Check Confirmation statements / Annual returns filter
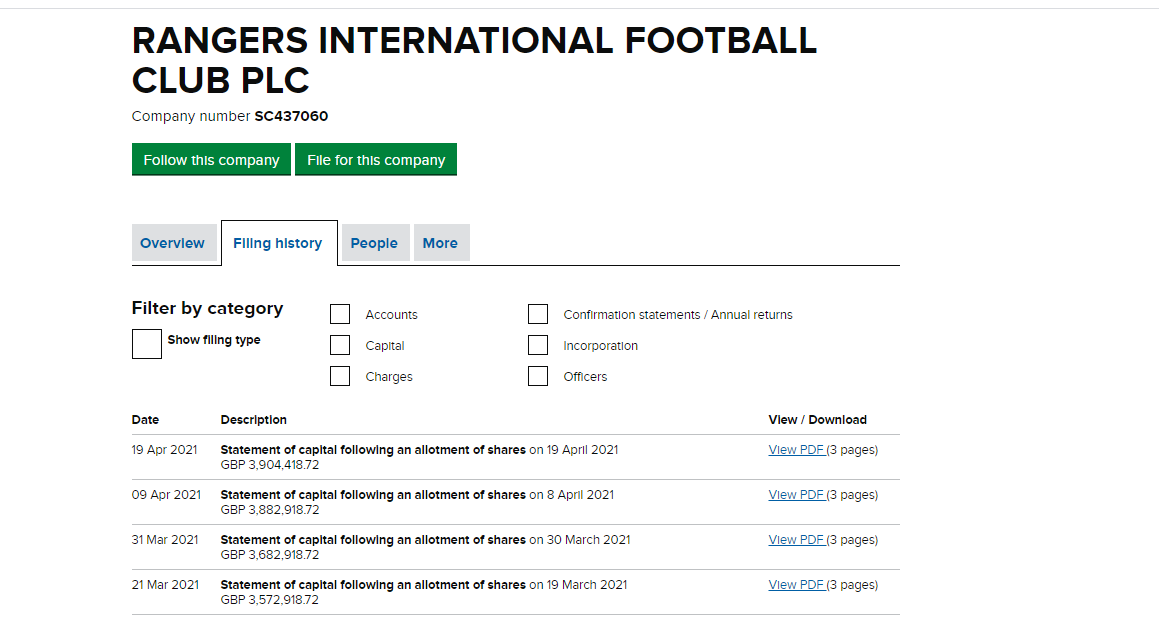 tap(538, 314)
